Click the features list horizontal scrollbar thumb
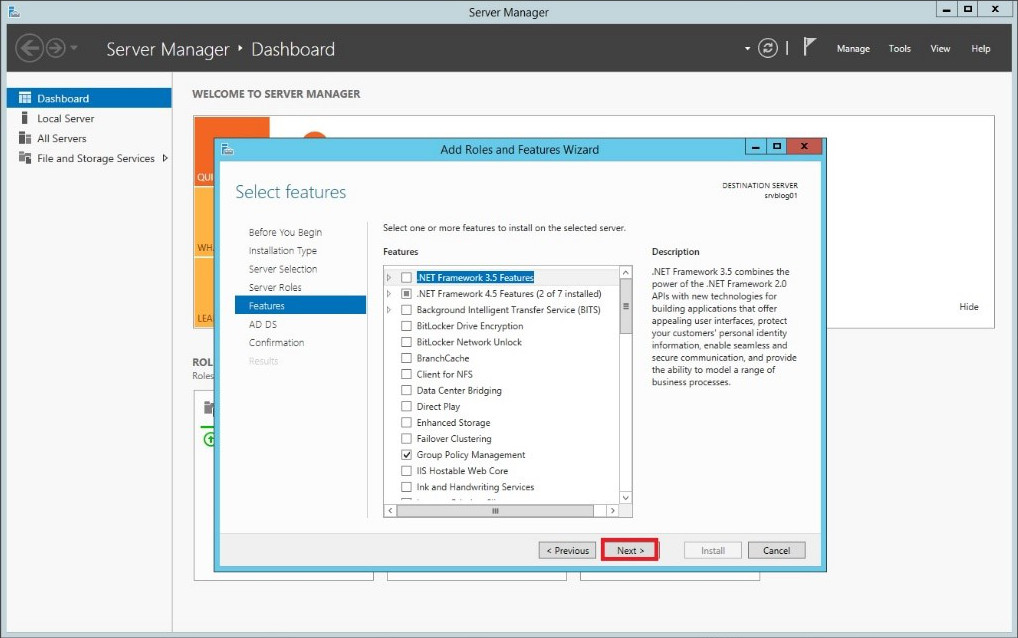Screen dimensions: 1018x638 pyautogui.click(x=495, y=511)
